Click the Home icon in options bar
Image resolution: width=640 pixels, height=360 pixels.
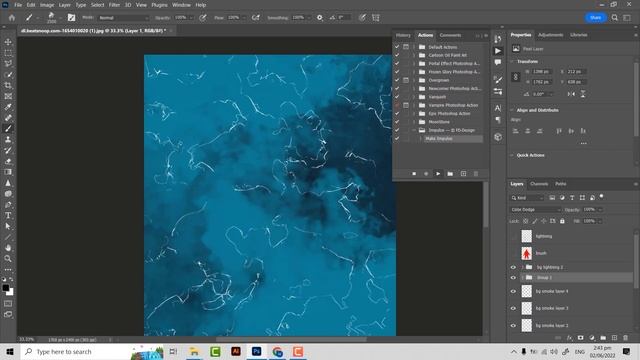pyautogui.click(x=11, y=18)
